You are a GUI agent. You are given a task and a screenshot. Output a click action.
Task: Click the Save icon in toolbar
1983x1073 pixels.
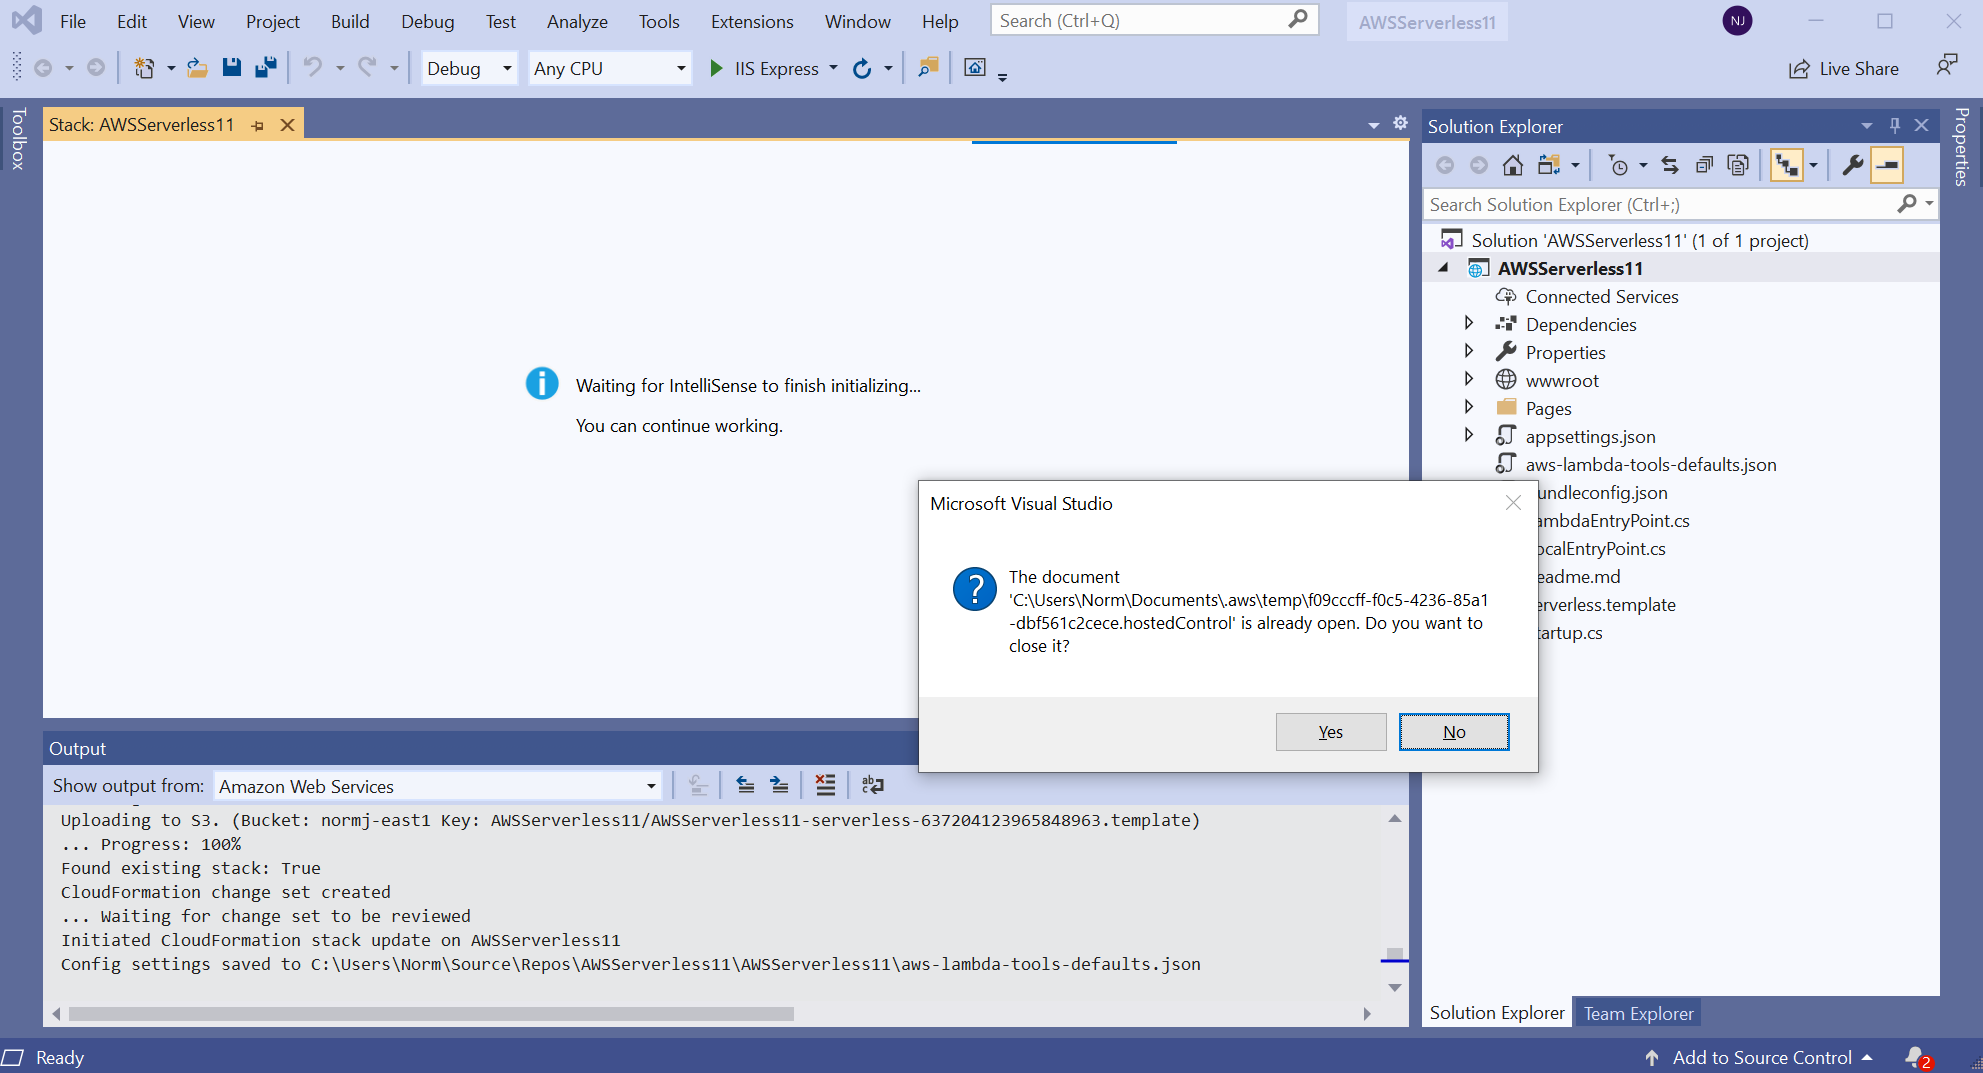232,68
